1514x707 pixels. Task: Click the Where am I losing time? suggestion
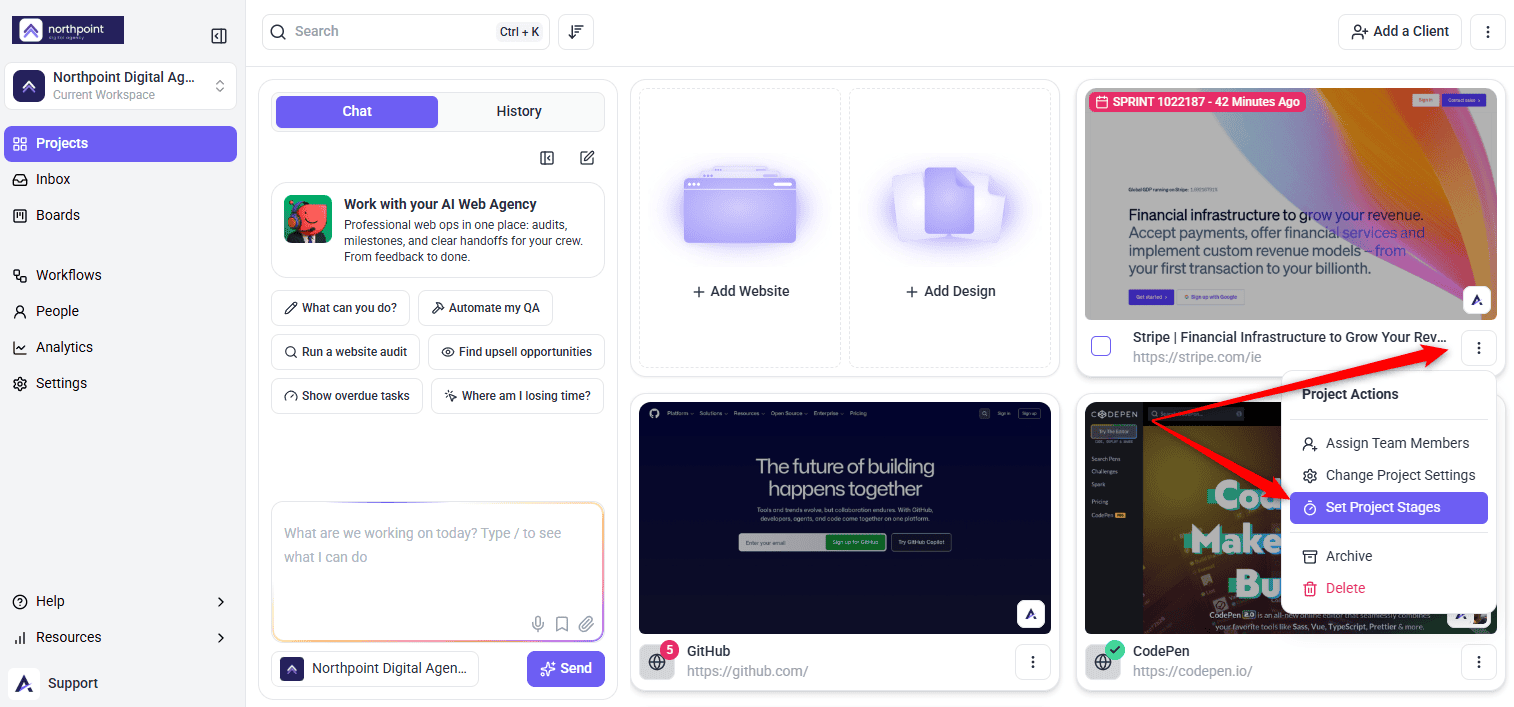(517, 396)
